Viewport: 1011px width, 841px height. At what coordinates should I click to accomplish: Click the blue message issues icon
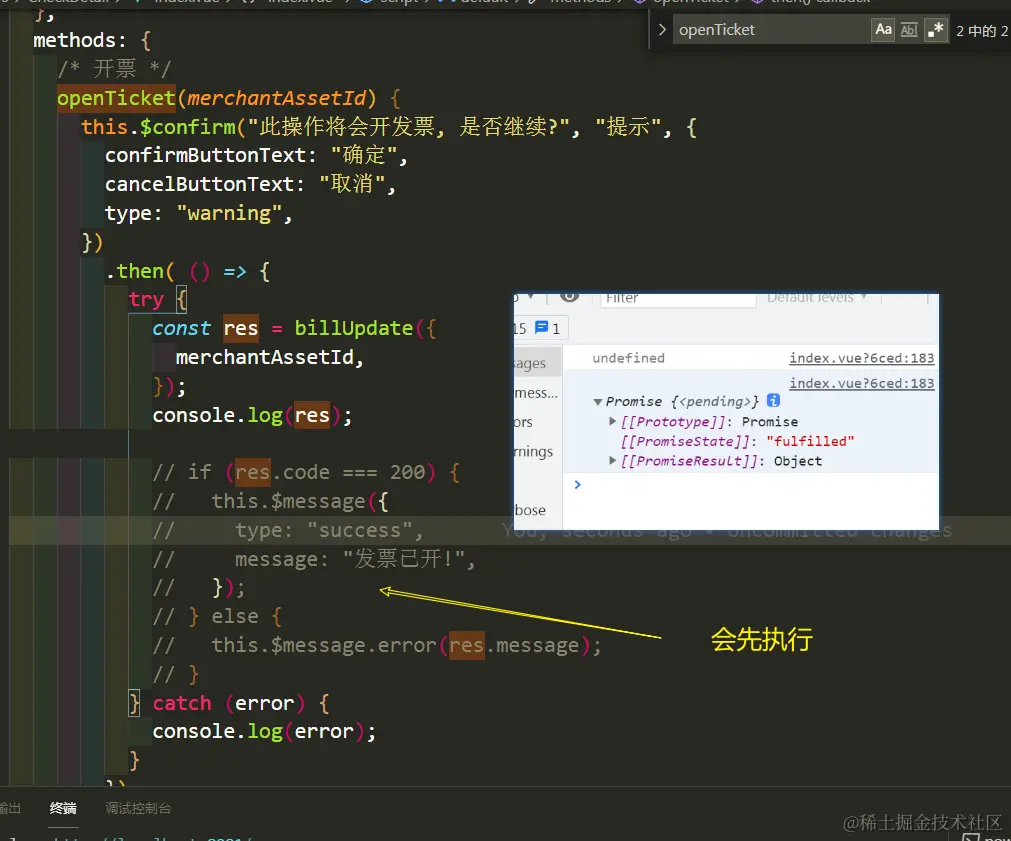(x=542, y=328)
